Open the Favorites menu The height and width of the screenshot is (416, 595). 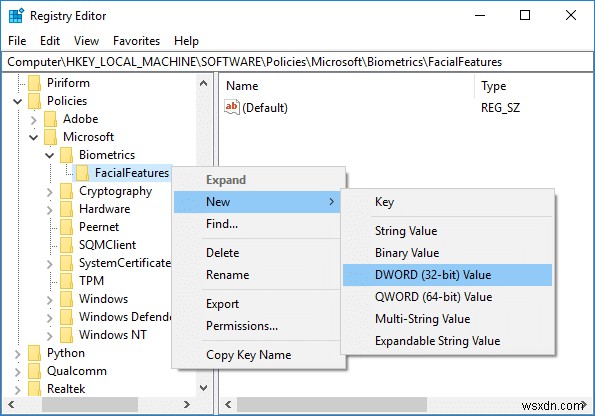tap(137, 41)
